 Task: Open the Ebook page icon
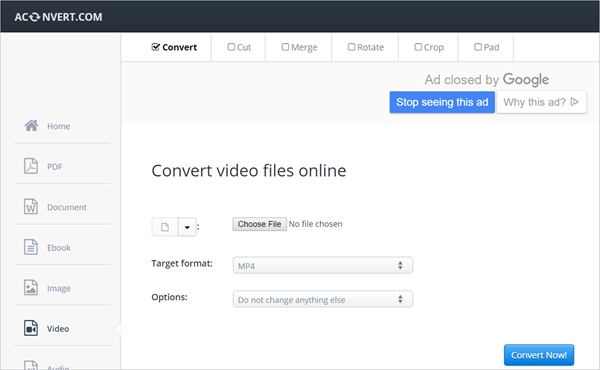pyautogui.click(x=31, y=247)
